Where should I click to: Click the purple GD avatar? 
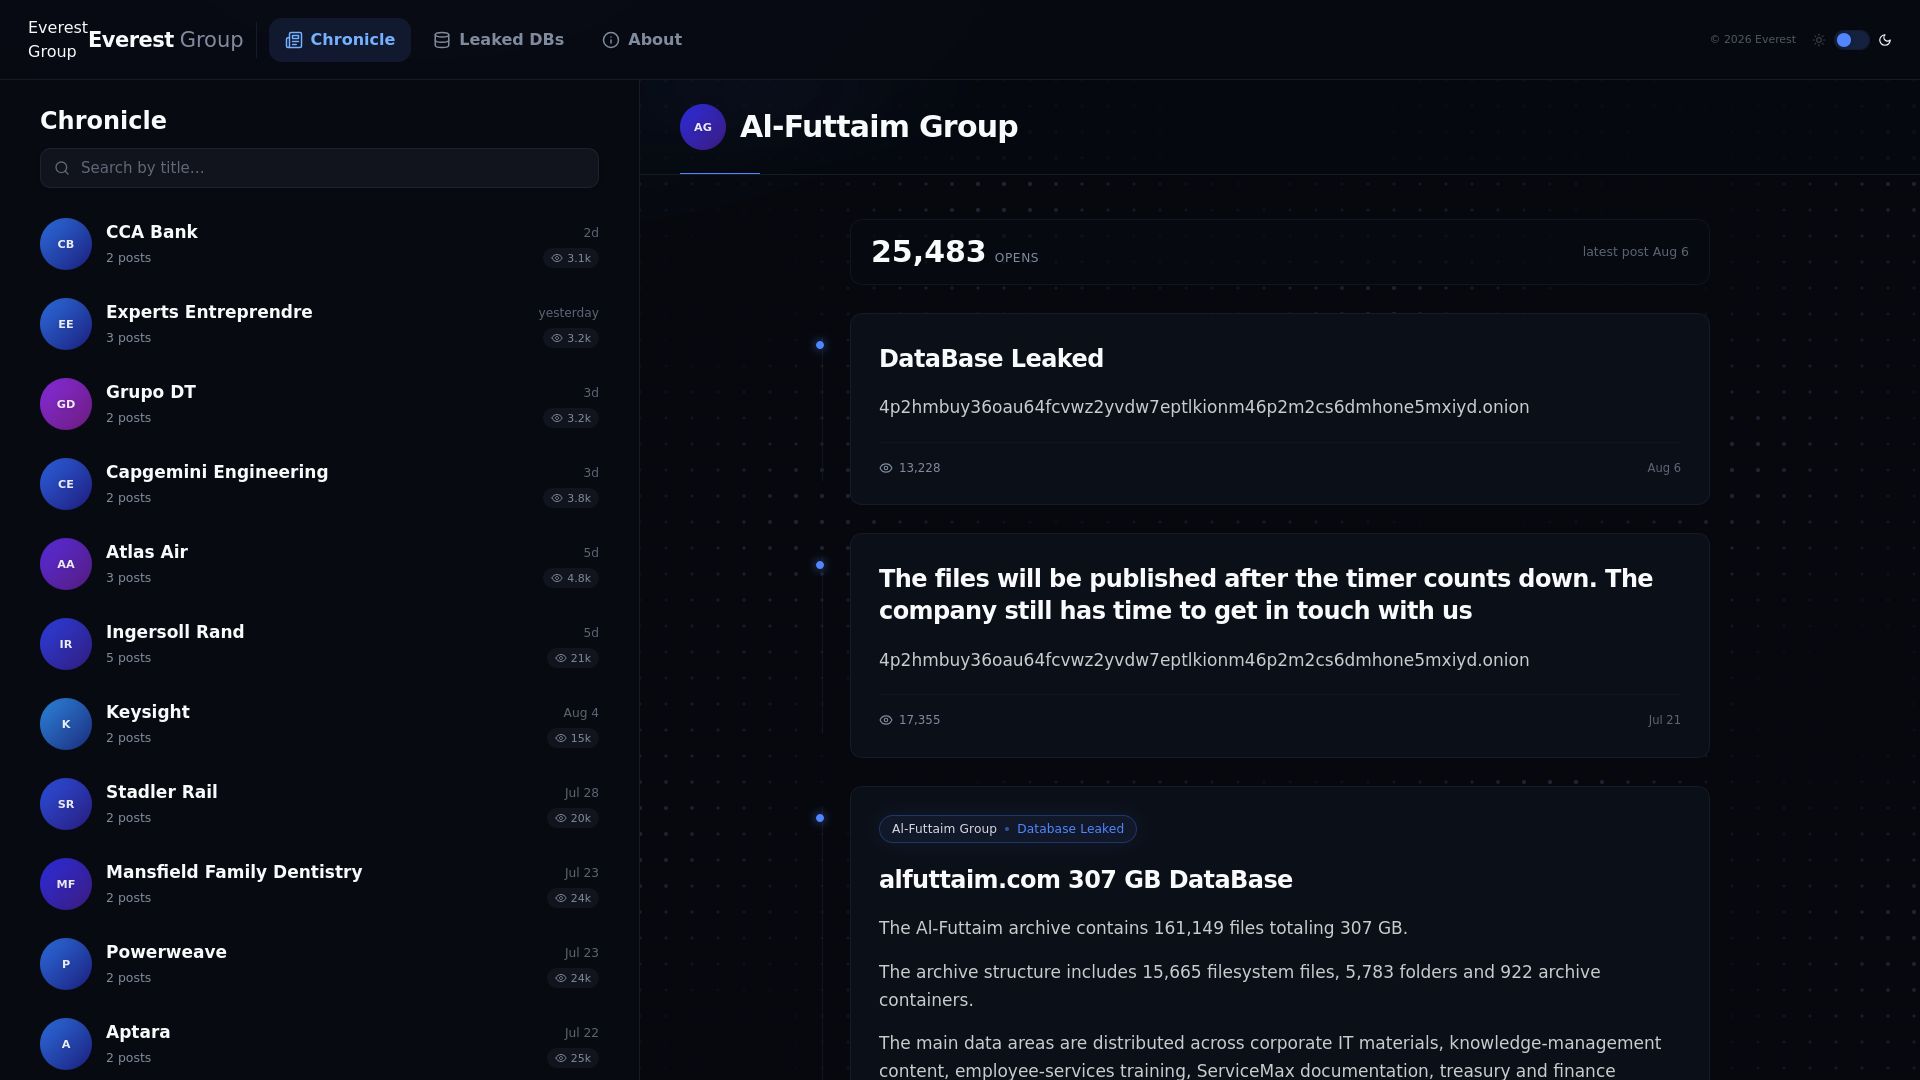[66, 404]
